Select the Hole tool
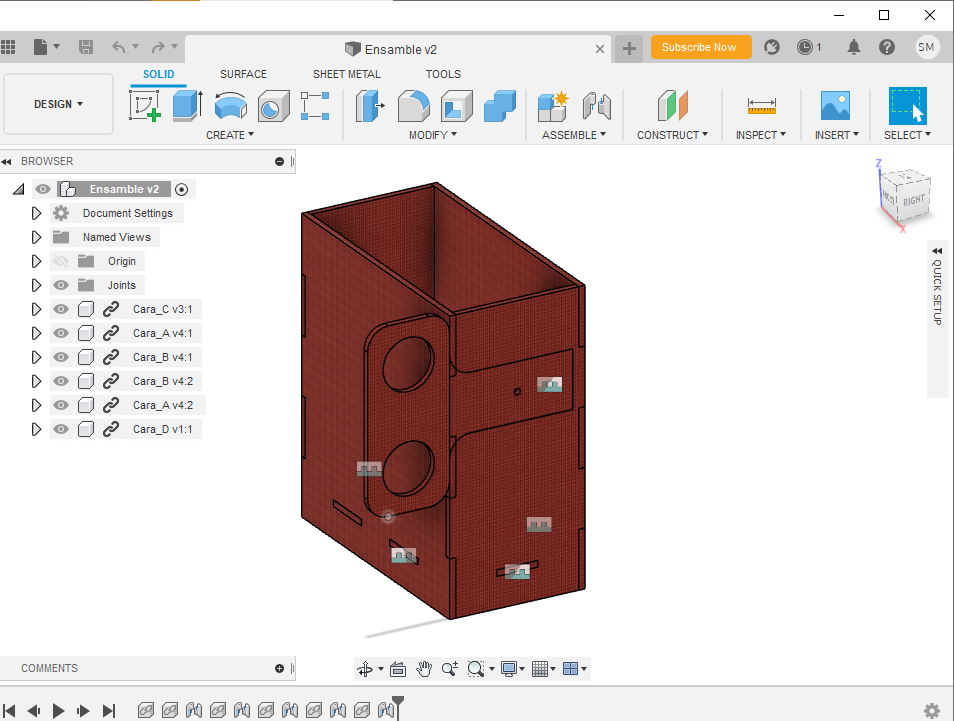 coord(273,106)
